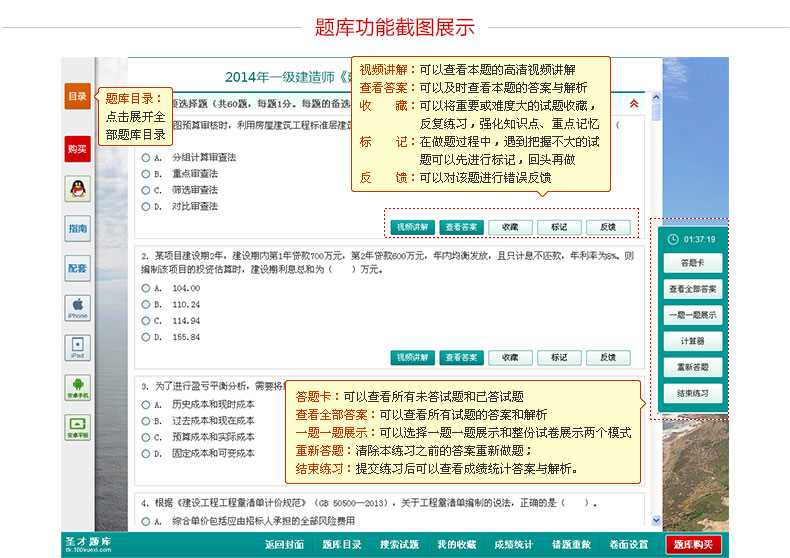Open the QQ penguin contact icon
790x558 pixels.
(x=77, y=188)
